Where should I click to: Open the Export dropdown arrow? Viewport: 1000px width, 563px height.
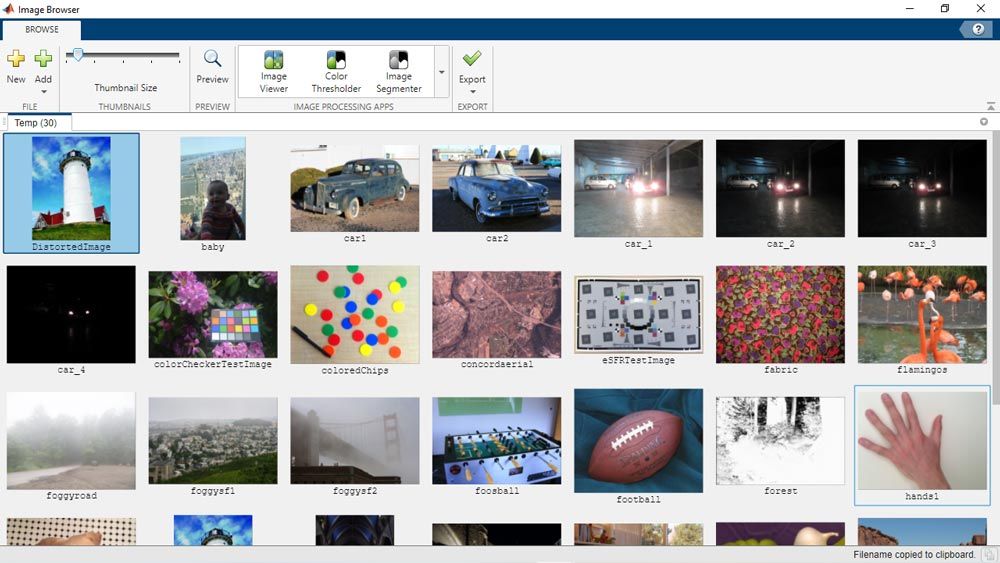(x=472, y=92)
